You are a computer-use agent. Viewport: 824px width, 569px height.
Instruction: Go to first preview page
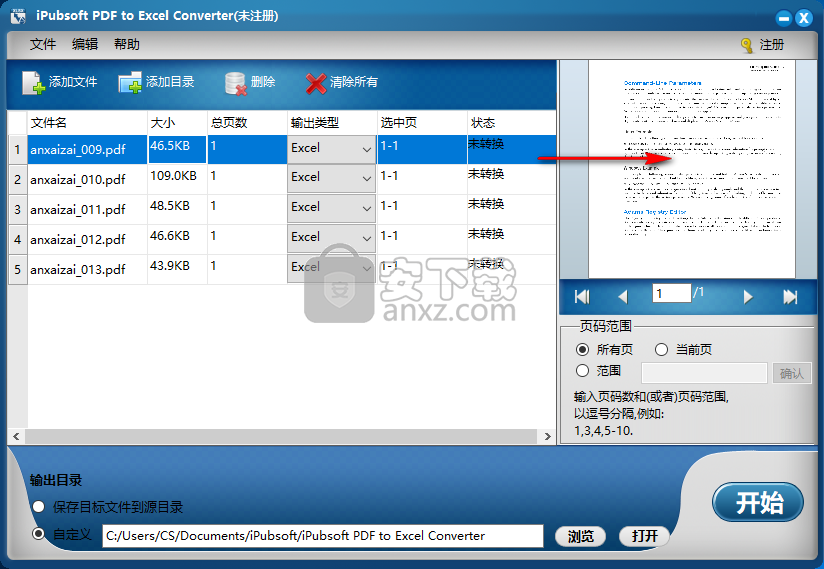[x=582, y=297]
